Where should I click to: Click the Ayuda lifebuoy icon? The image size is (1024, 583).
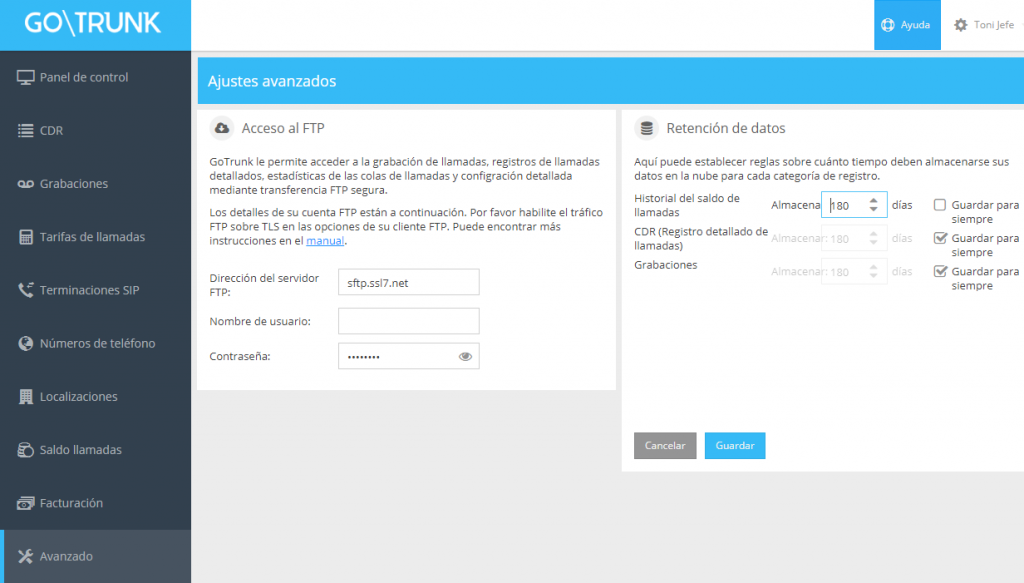click(888, 25)
